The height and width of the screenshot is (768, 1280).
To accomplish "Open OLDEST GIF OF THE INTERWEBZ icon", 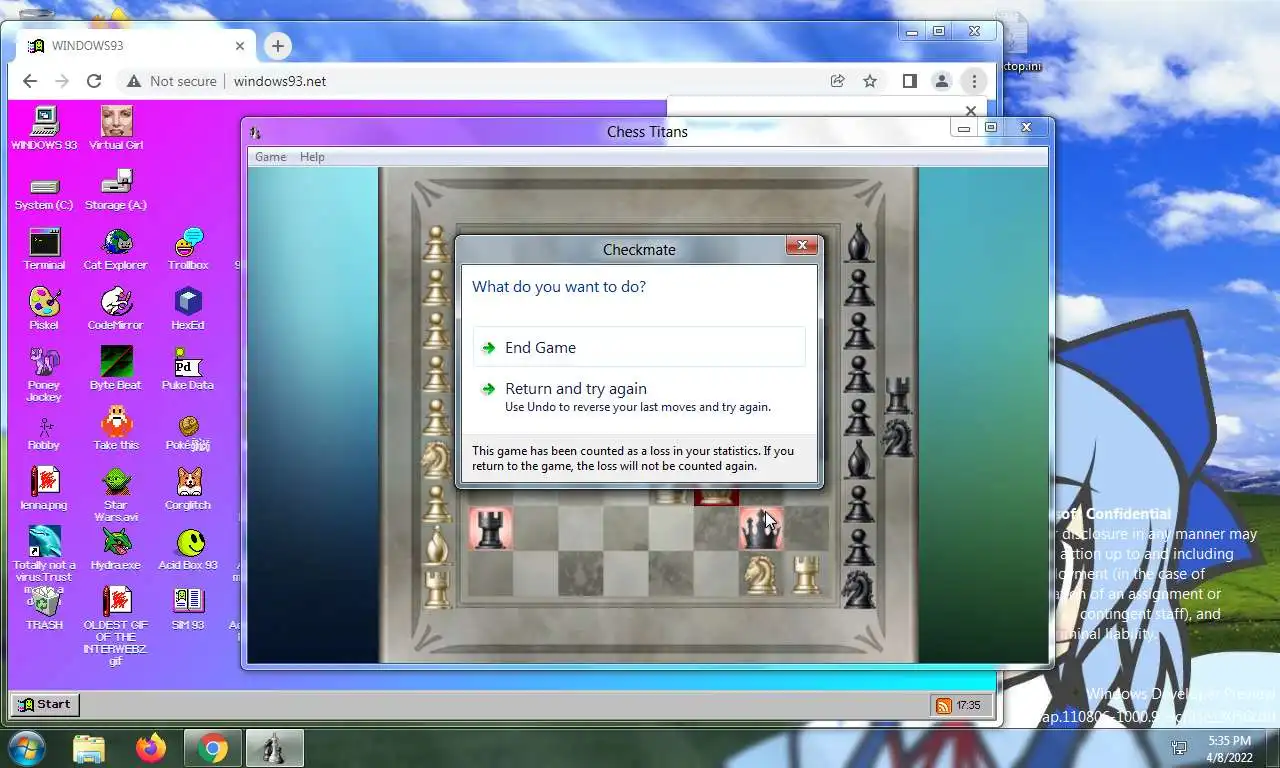I will click(x=116, y=627).
